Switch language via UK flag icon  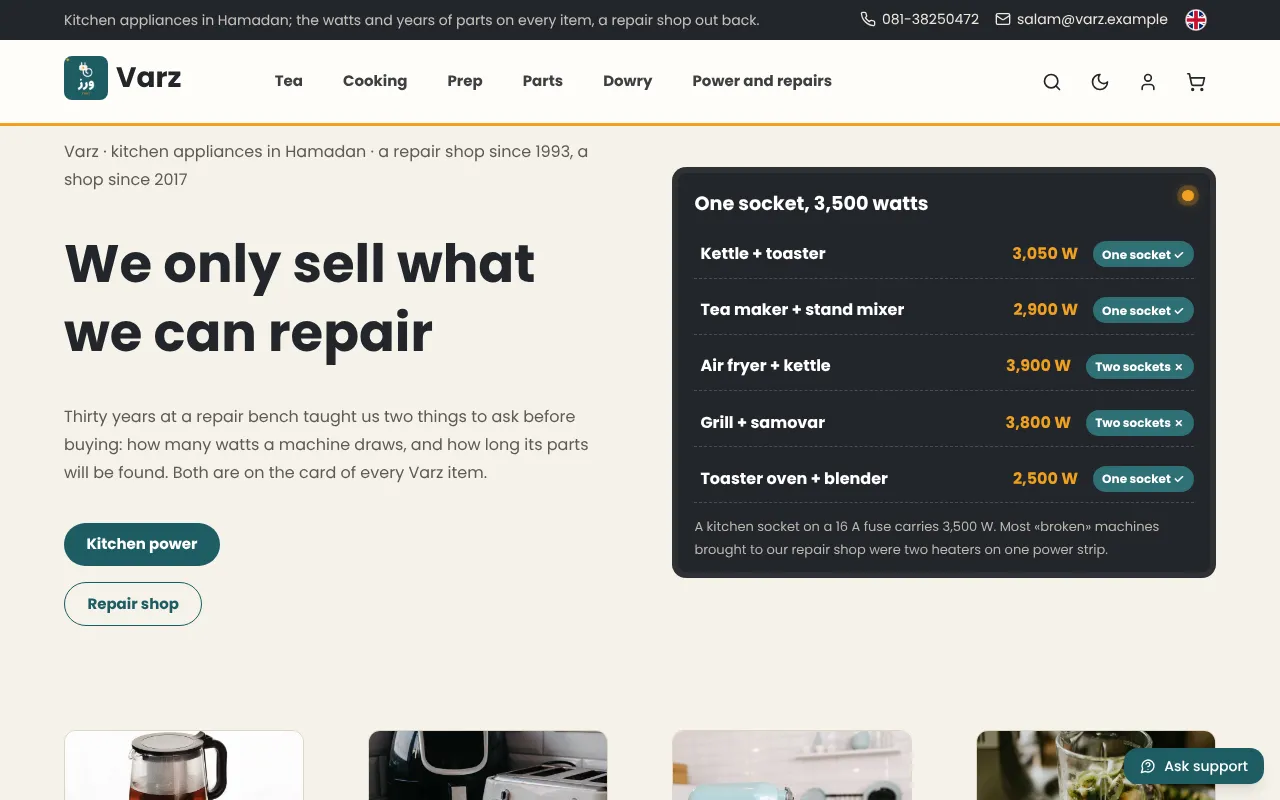(1196, 20)
